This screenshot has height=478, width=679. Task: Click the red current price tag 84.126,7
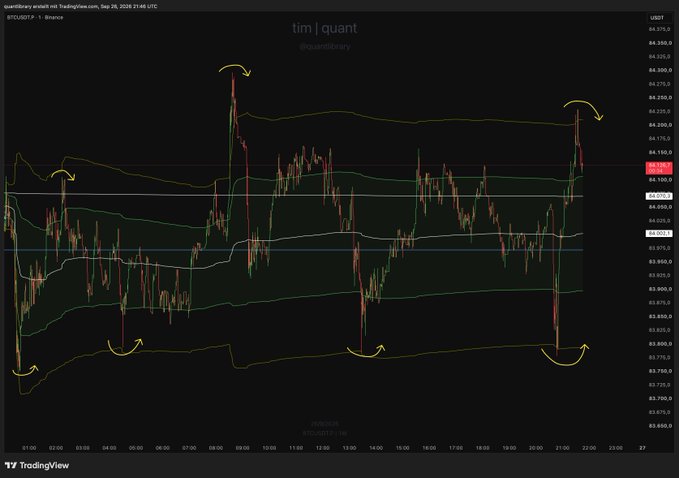(659, 168)
